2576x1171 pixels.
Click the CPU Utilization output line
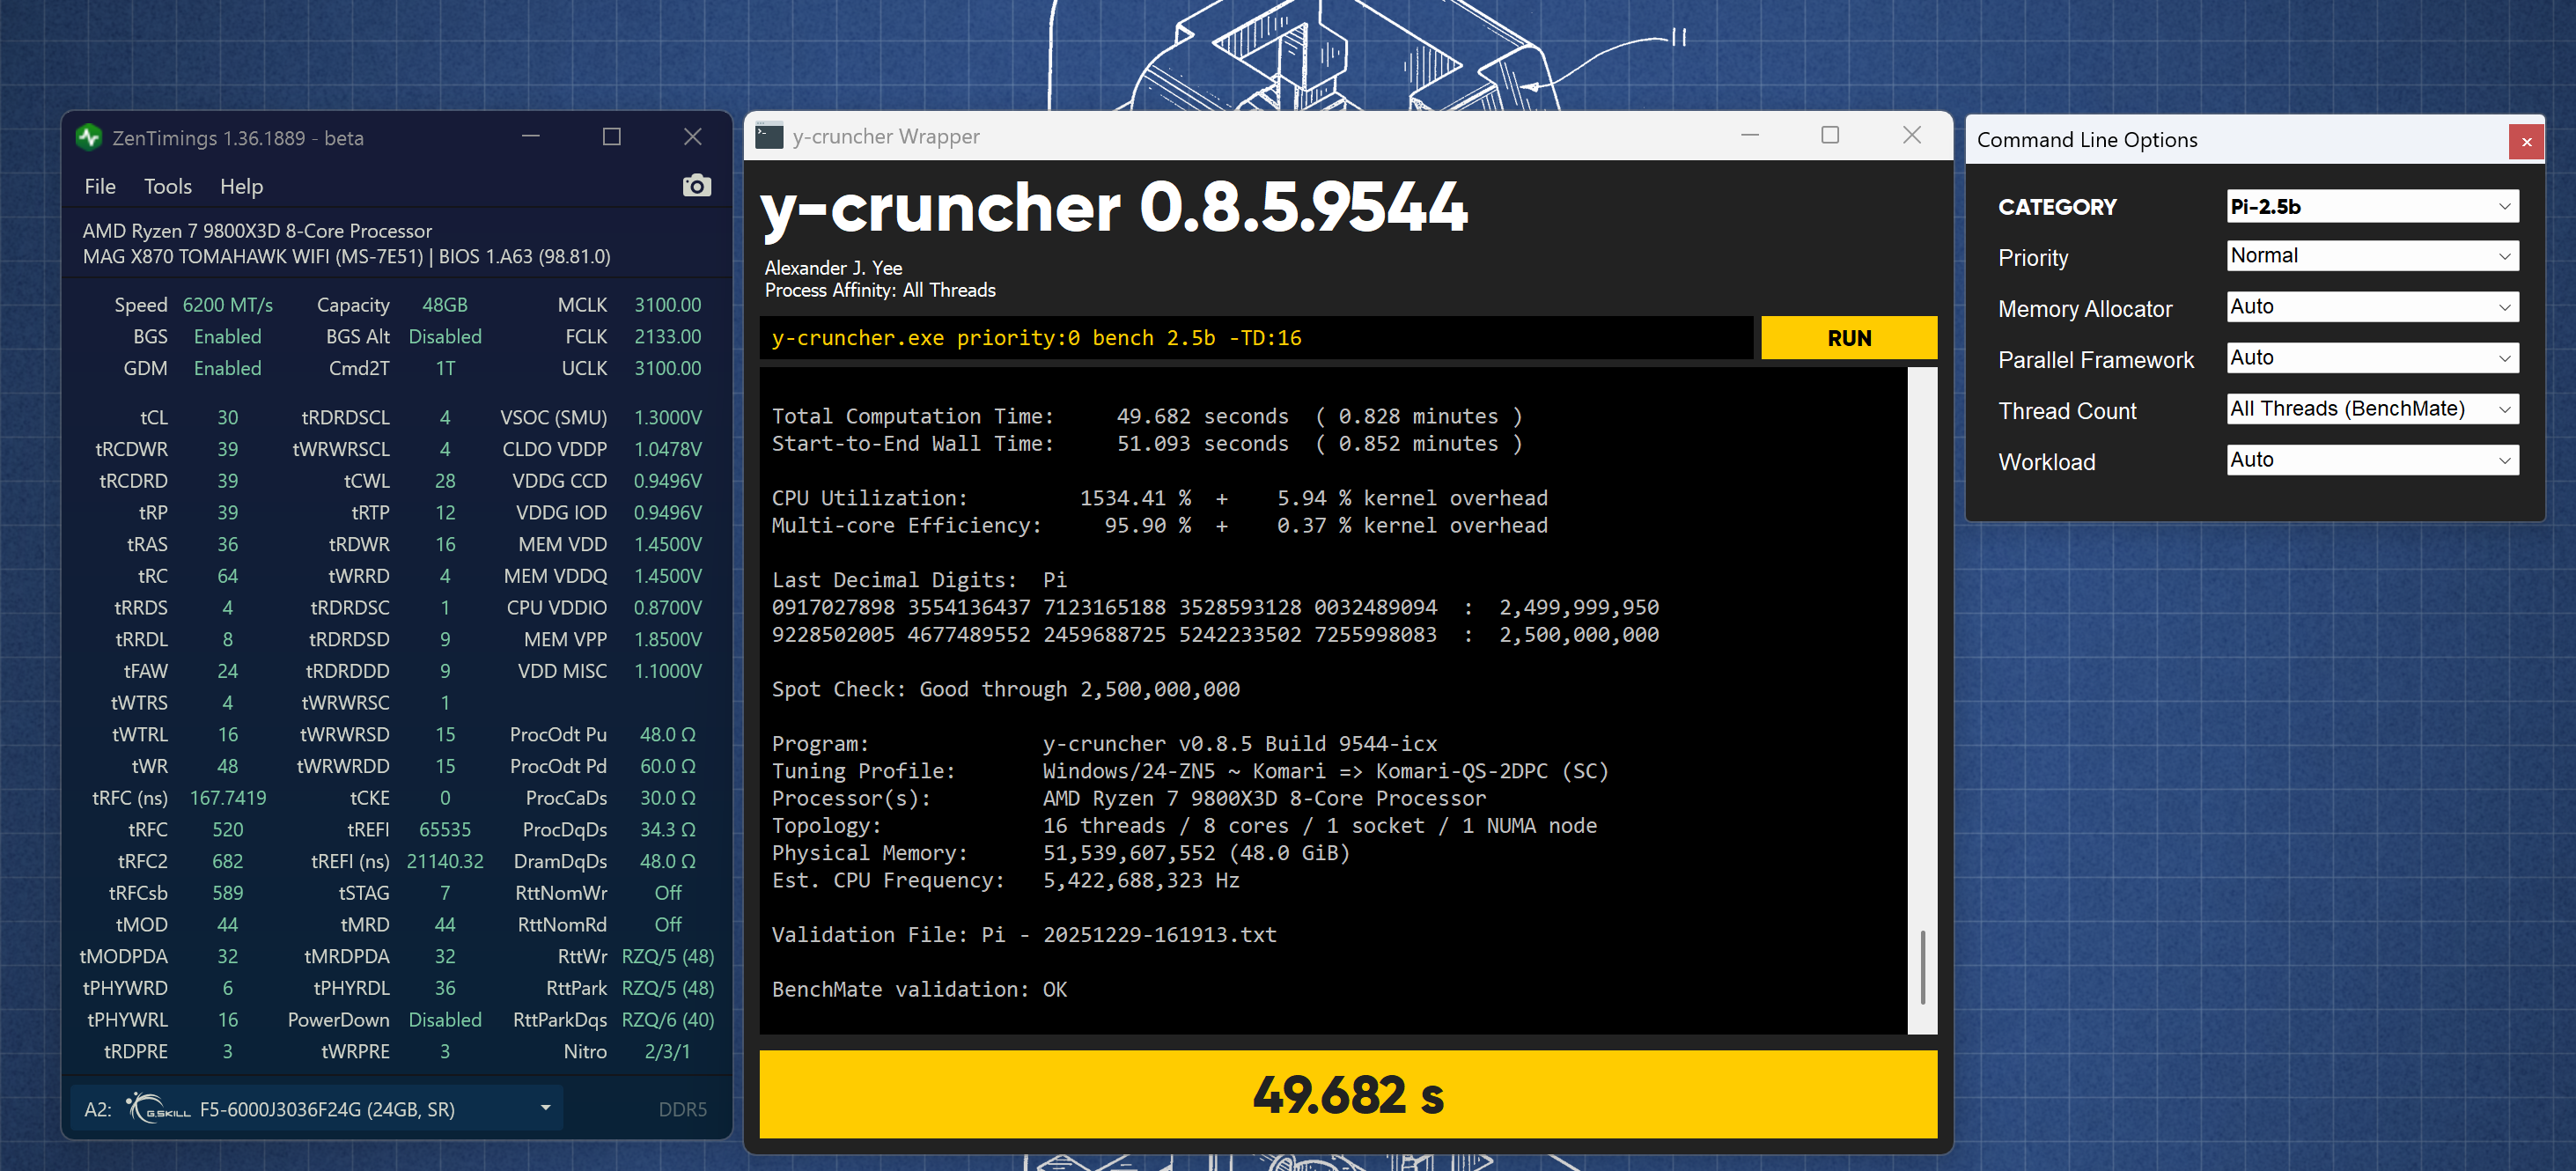tap(1160, 498)
